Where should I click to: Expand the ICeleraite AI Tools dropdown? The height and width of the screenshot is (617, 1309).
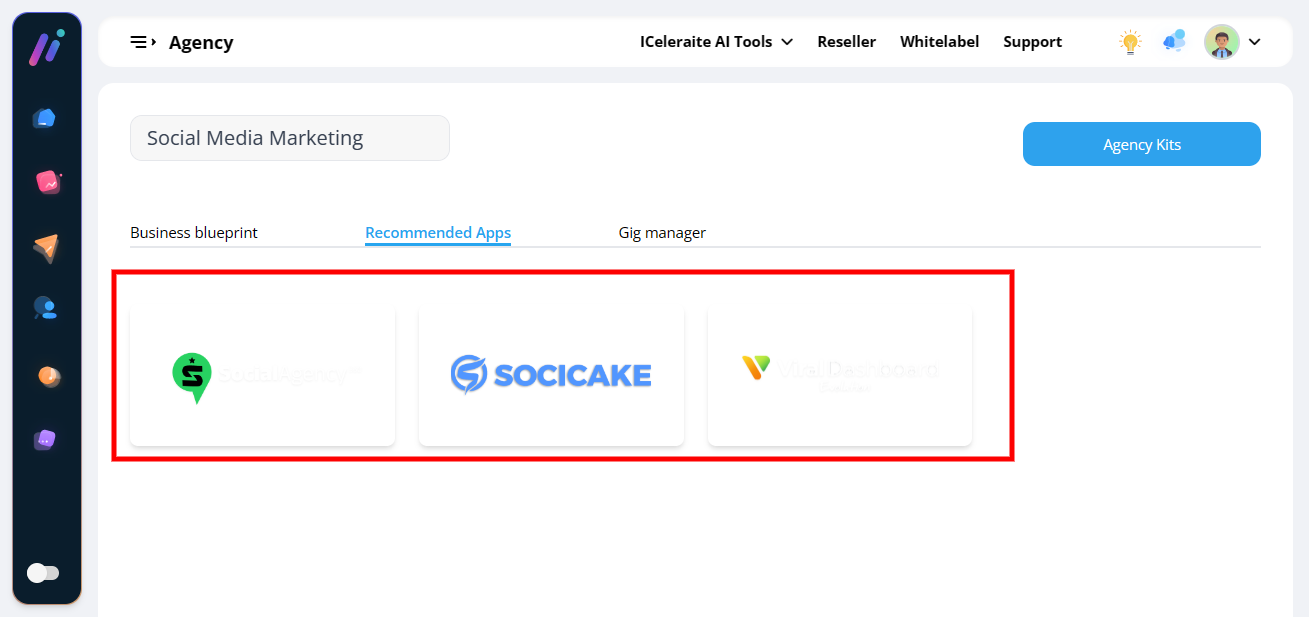point(716,42)
